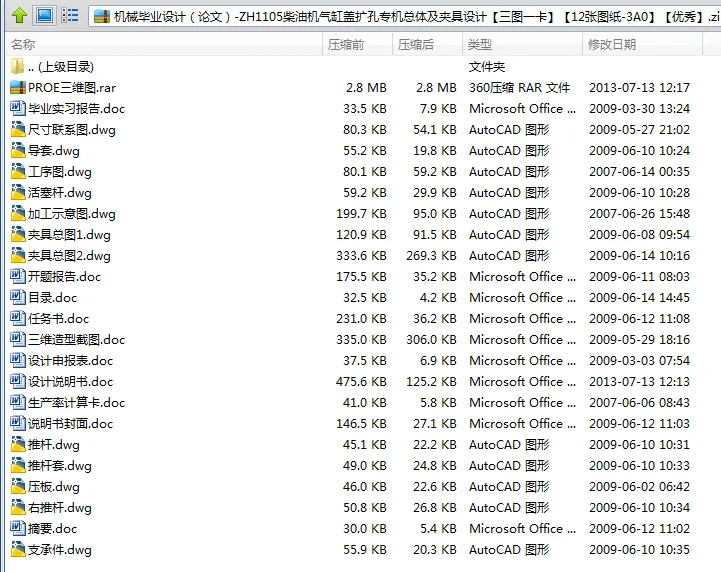Select the PROE三维图.rar archive icon

18,87
